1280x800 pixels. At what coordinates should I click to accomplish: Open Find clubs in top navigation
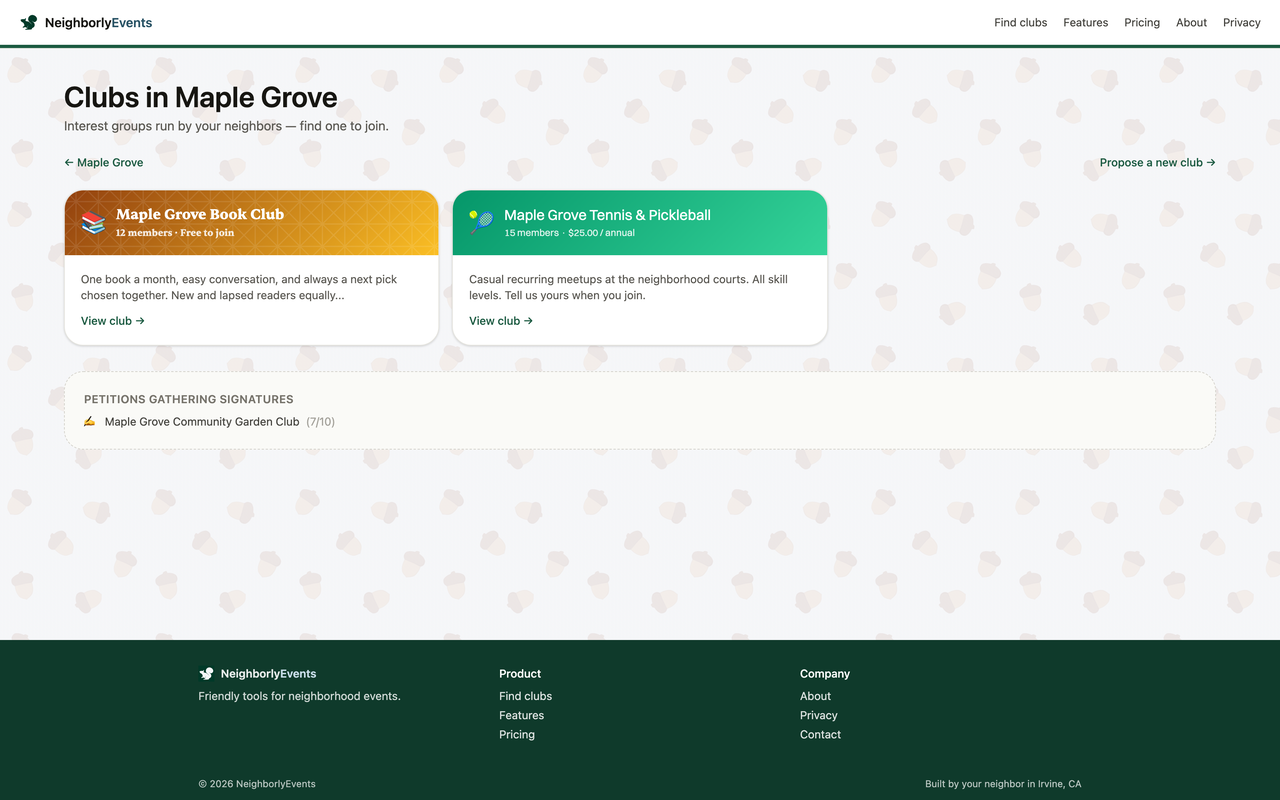pyautogui.click(x=1021, y=22)
